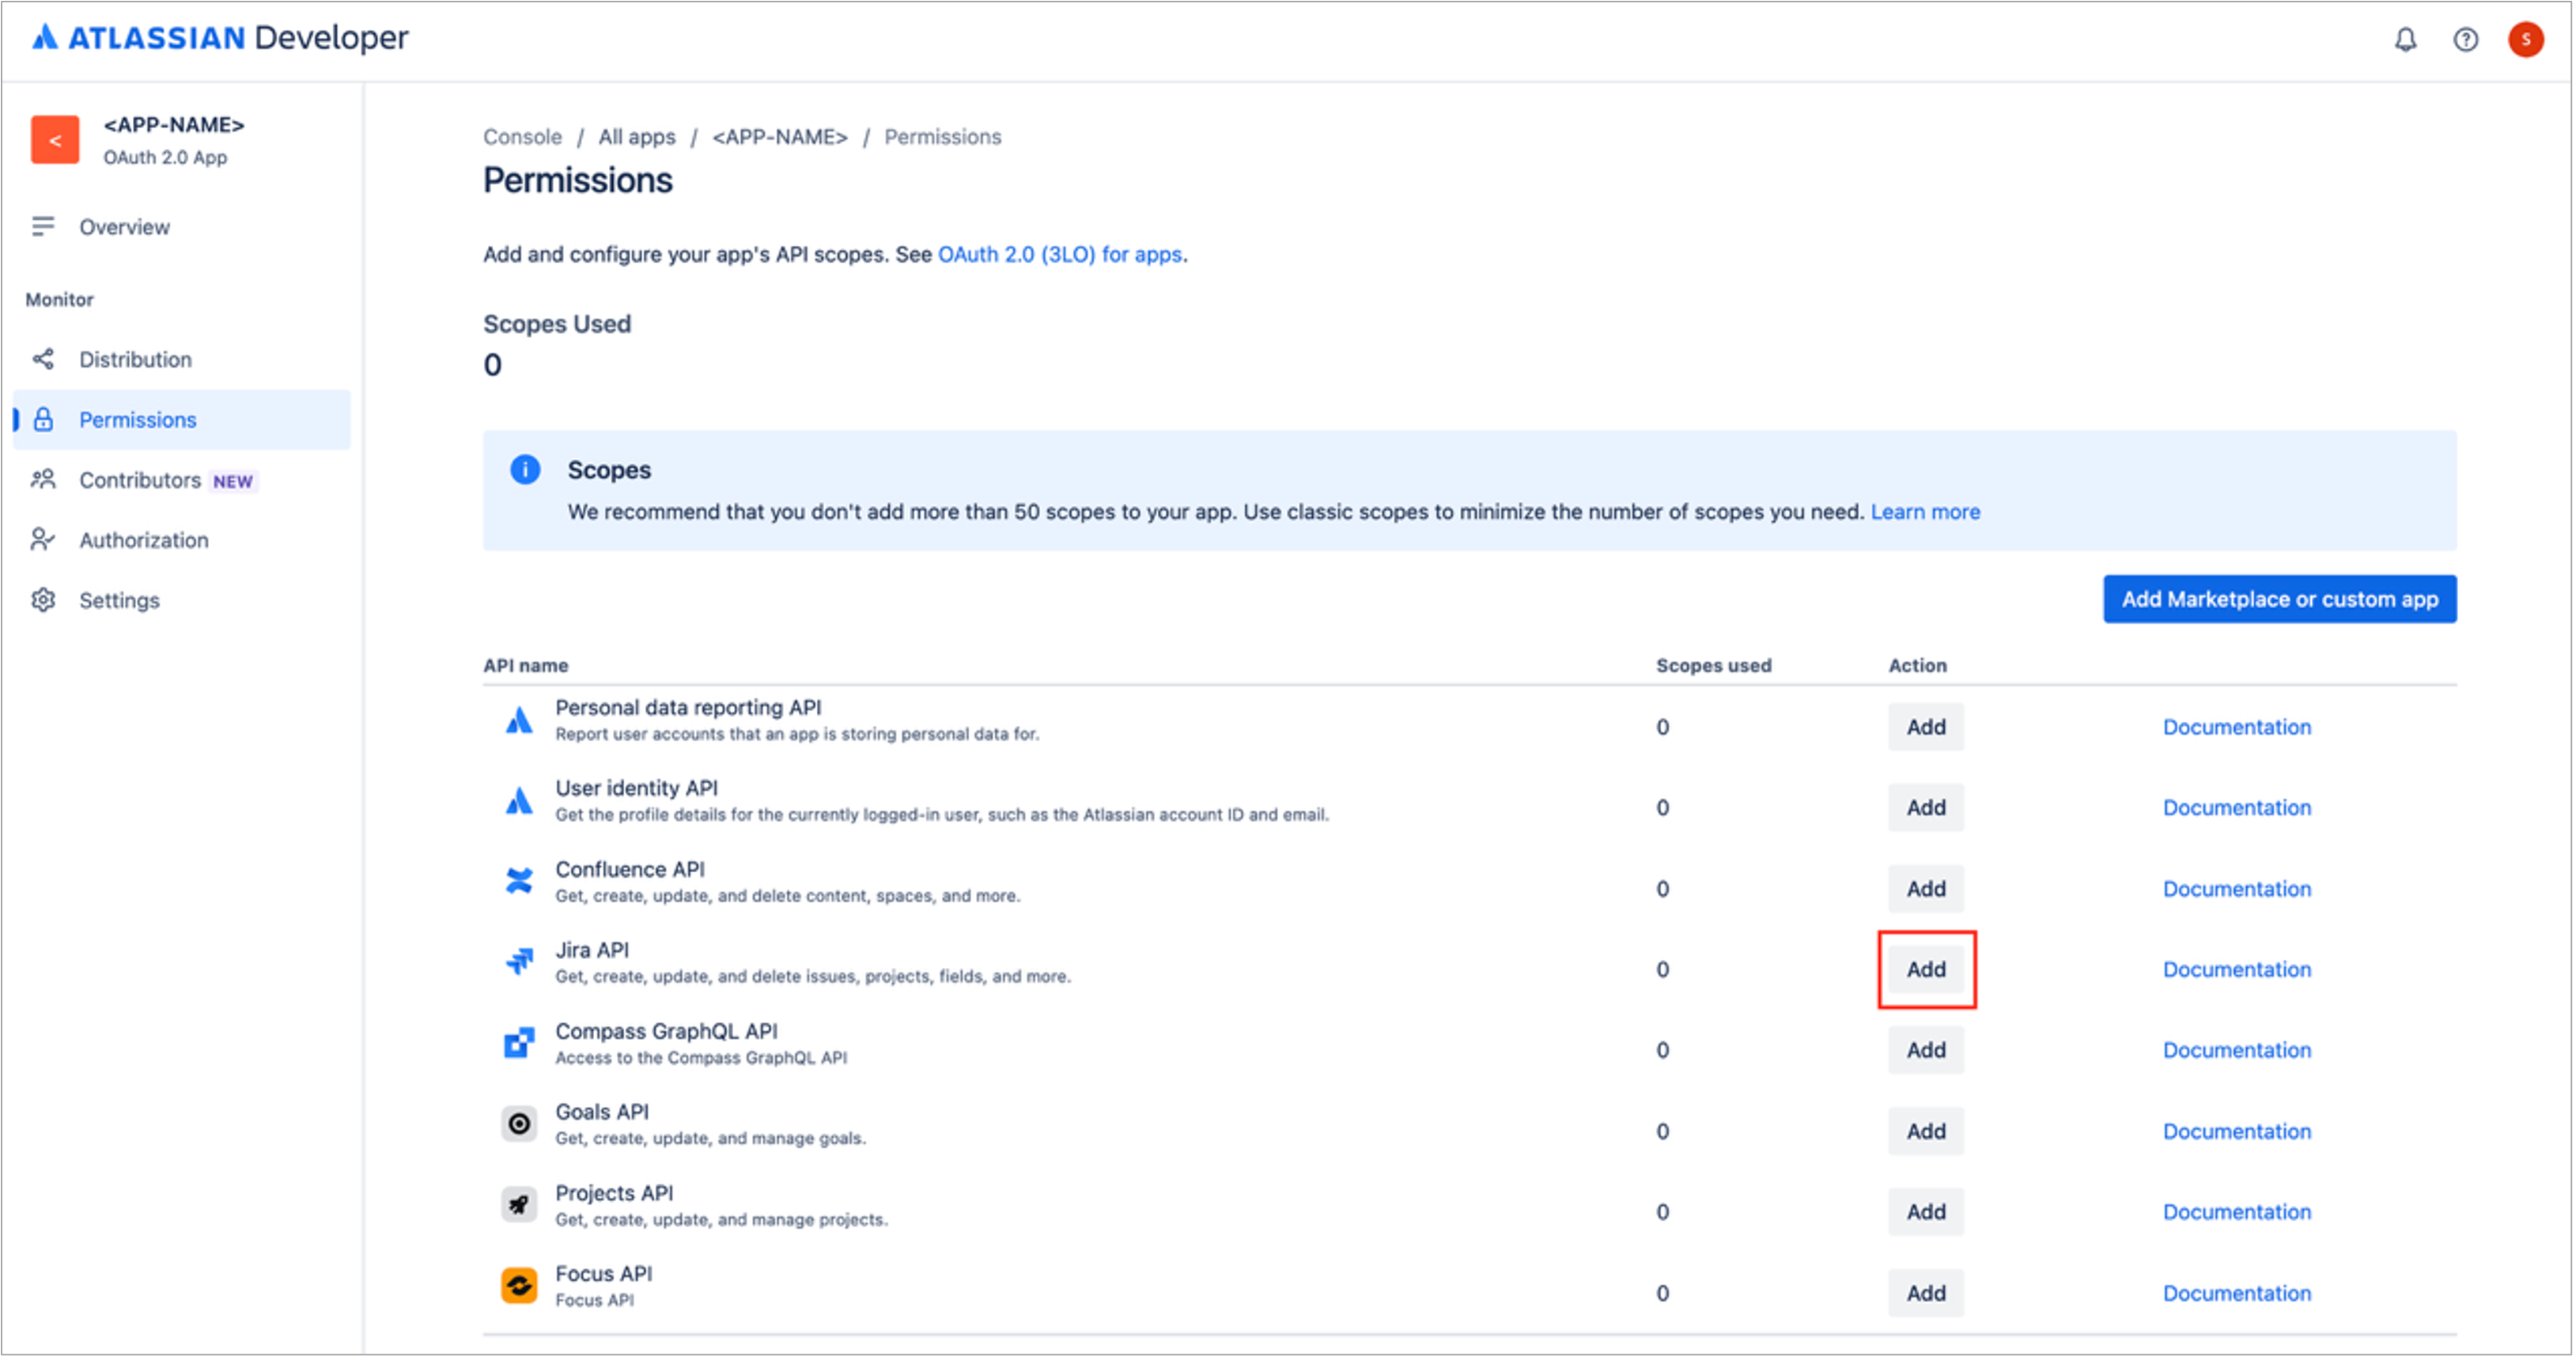Click the Permissions breadcrumb text
The height and width of the screenshot is (1360, 2576).
[942, 137]
